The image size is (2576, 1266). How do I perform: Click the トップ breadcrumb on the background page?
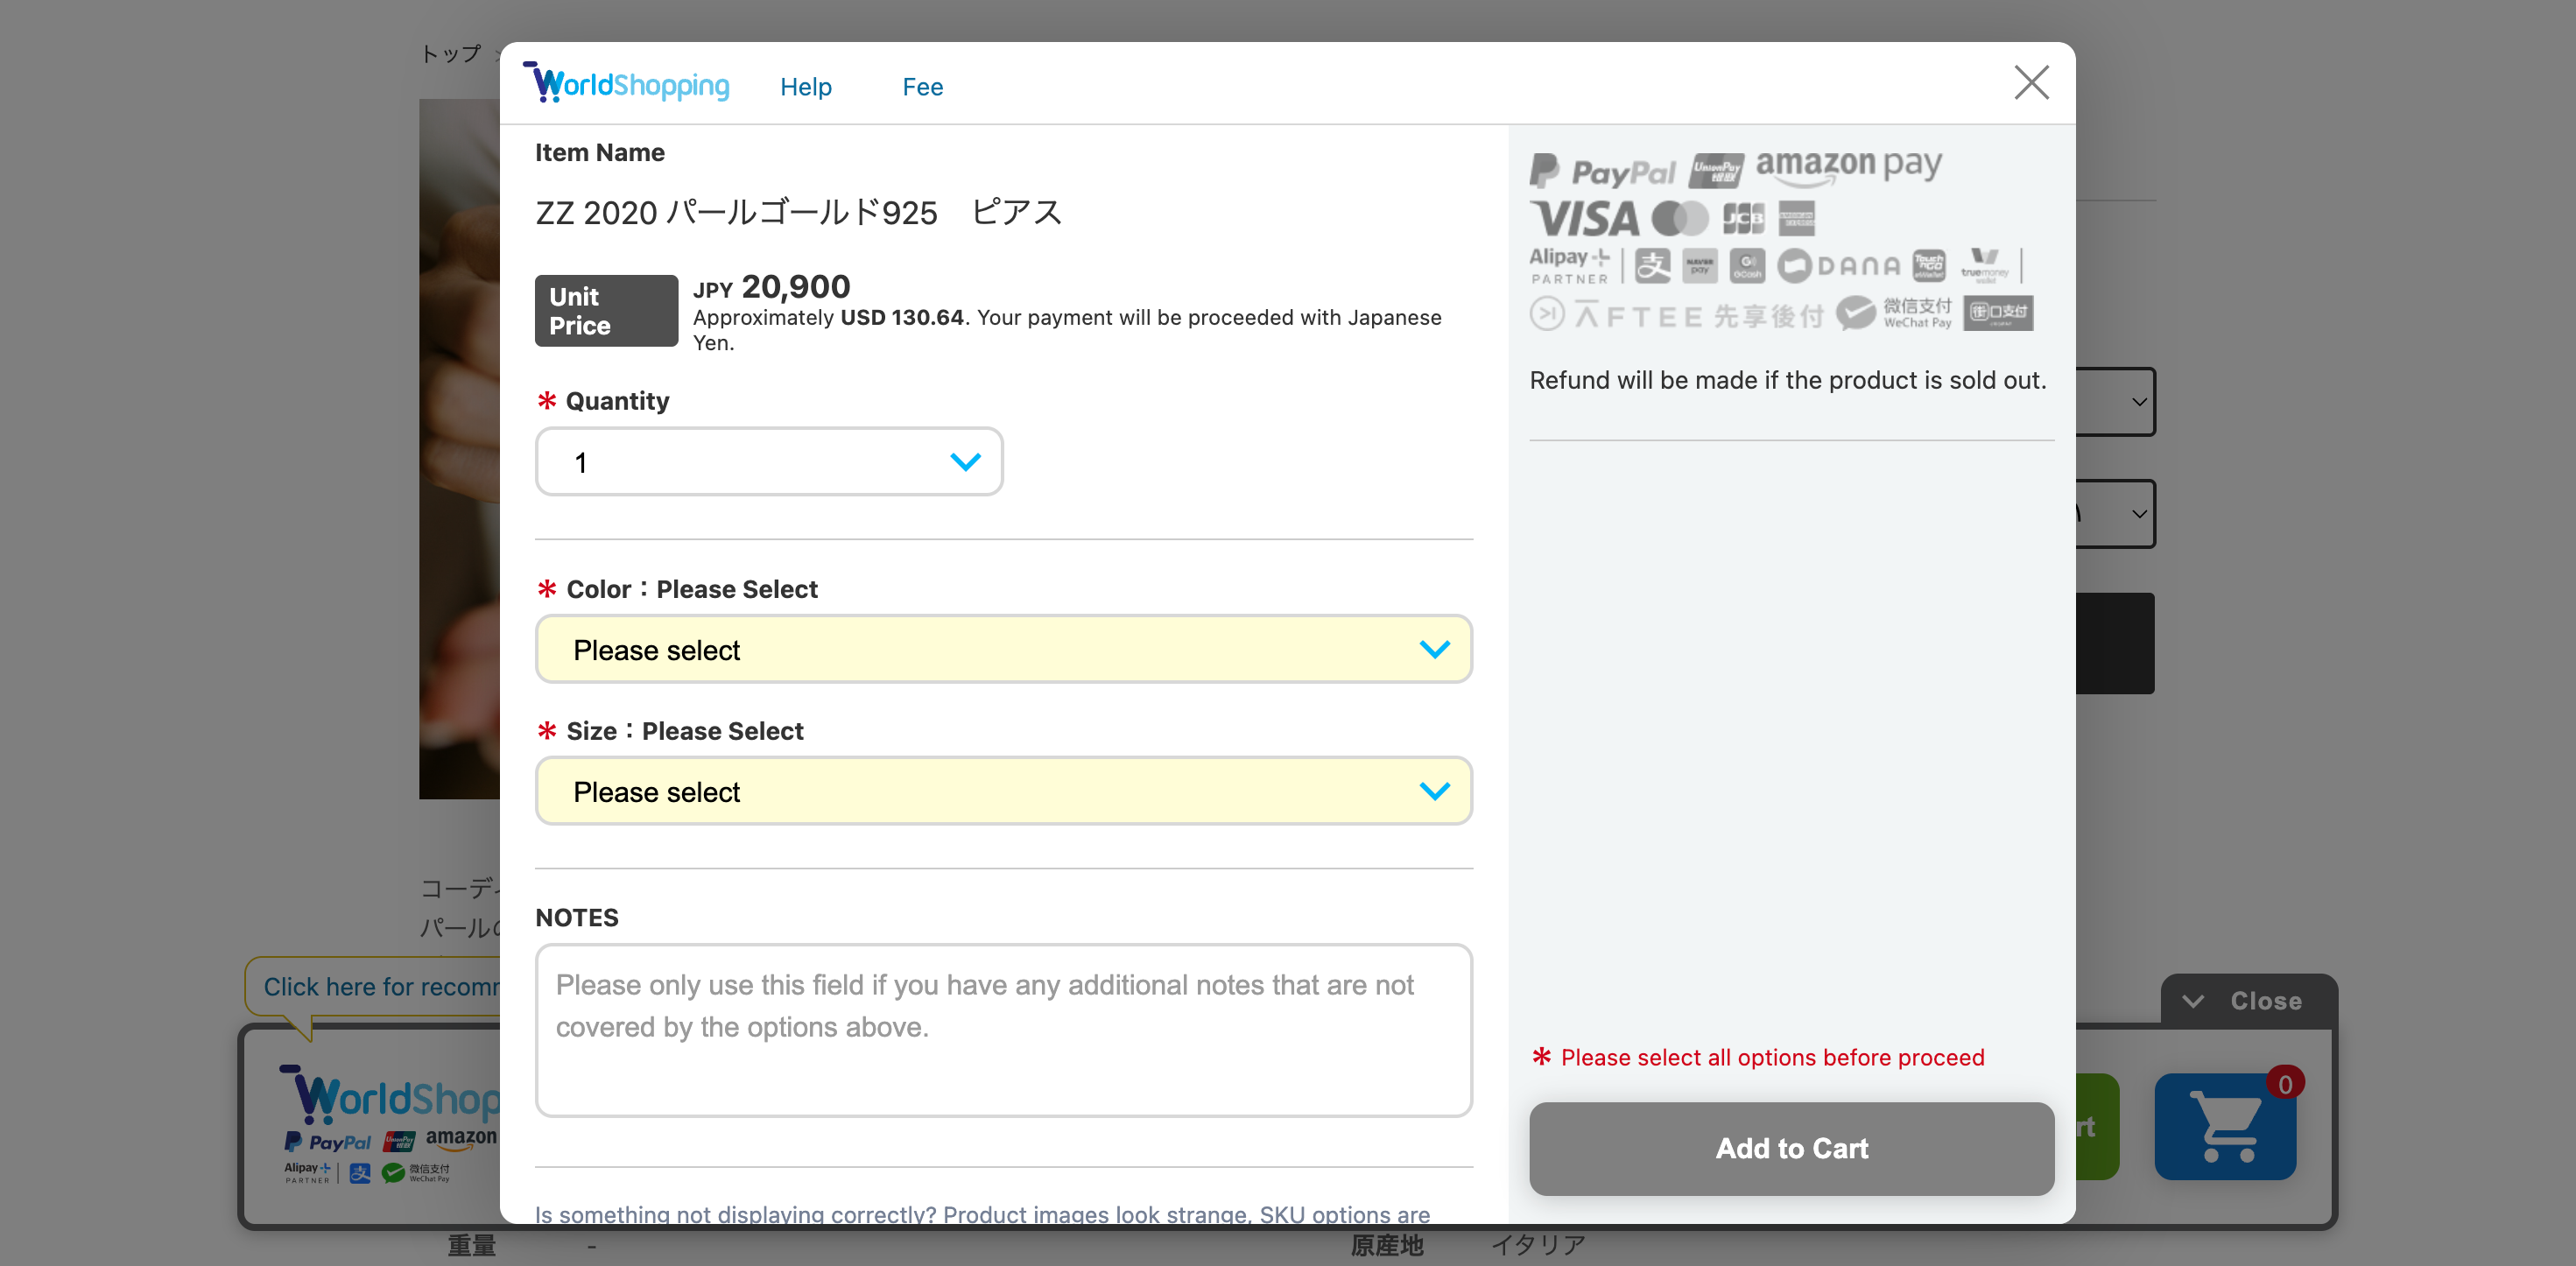tap(451, 54)
